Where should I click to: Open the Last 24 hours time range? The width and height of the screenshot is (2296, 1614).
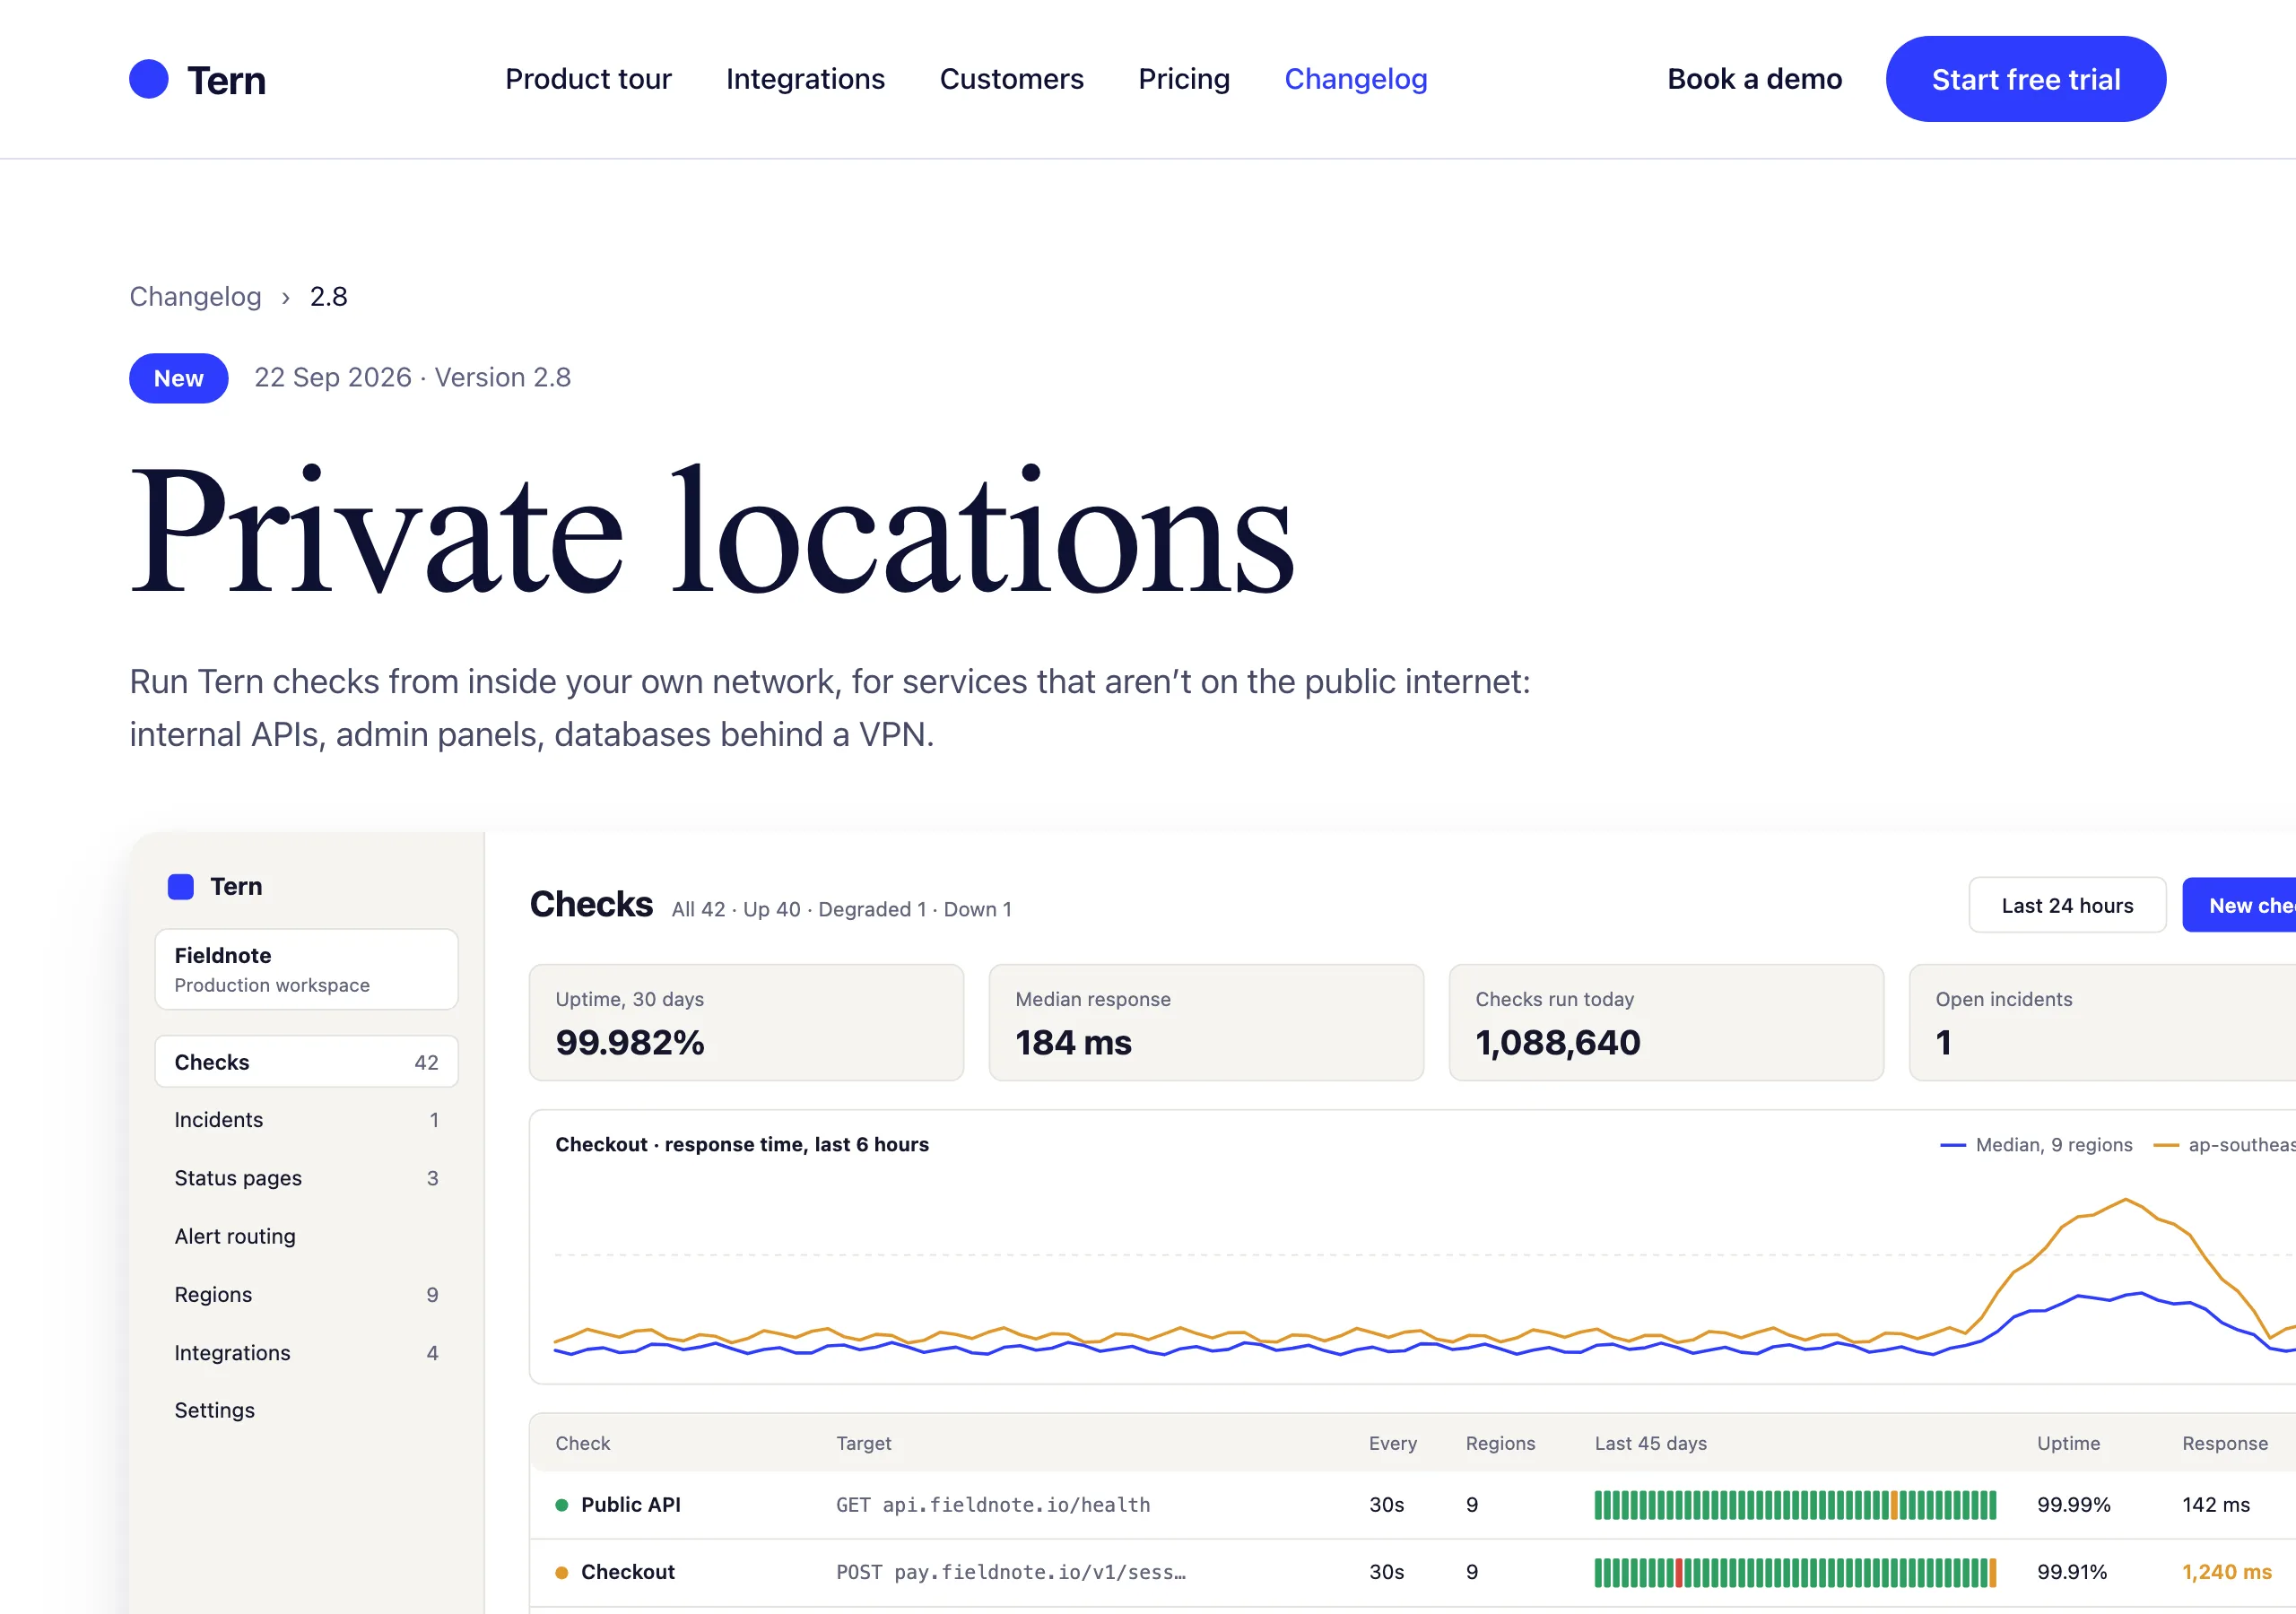click(2067, 905)
